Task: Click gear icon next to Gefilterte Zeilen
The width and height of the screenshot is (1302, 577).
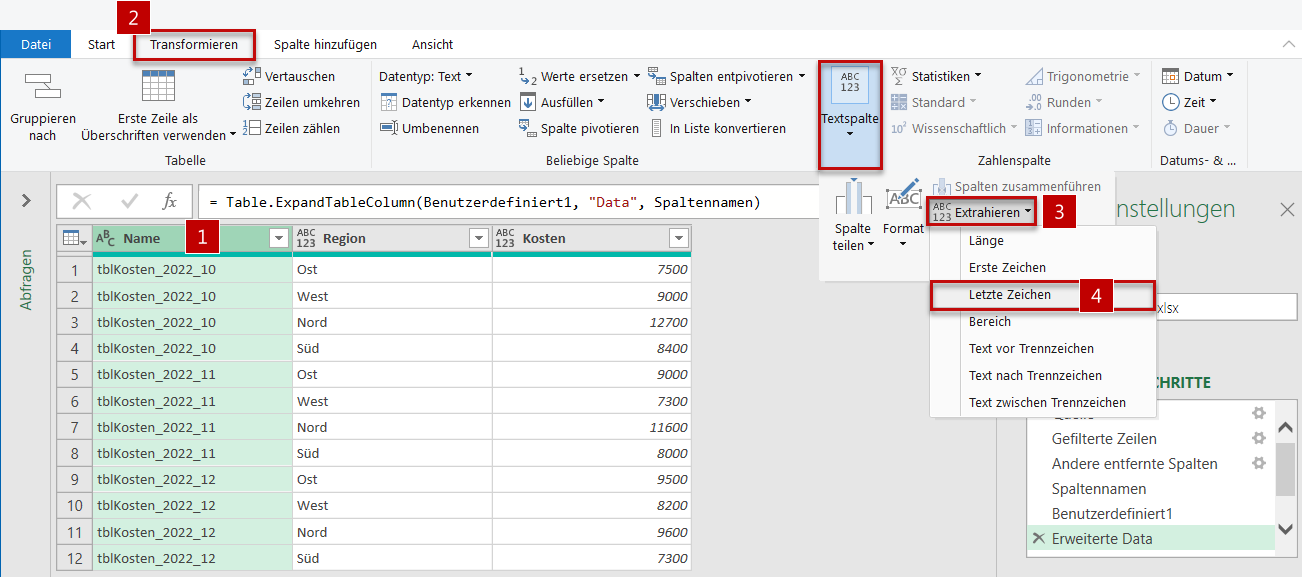Action: coord(1259,438)
